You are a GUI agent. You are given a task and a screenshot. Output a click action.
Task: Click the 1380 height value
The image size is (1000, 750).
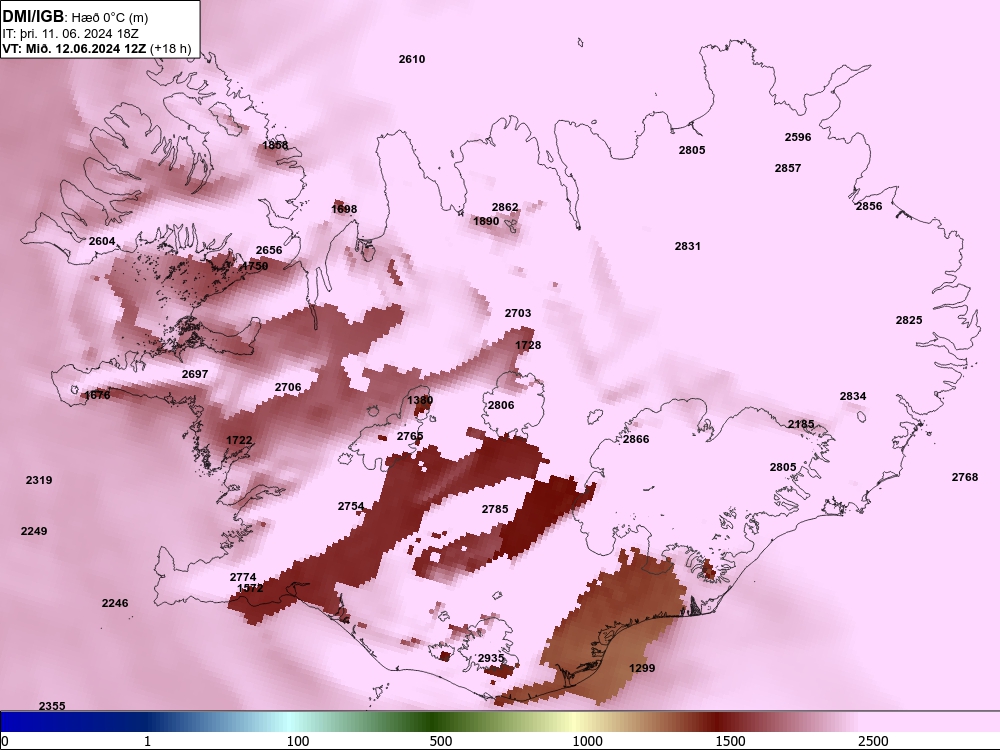pos(420,401)
